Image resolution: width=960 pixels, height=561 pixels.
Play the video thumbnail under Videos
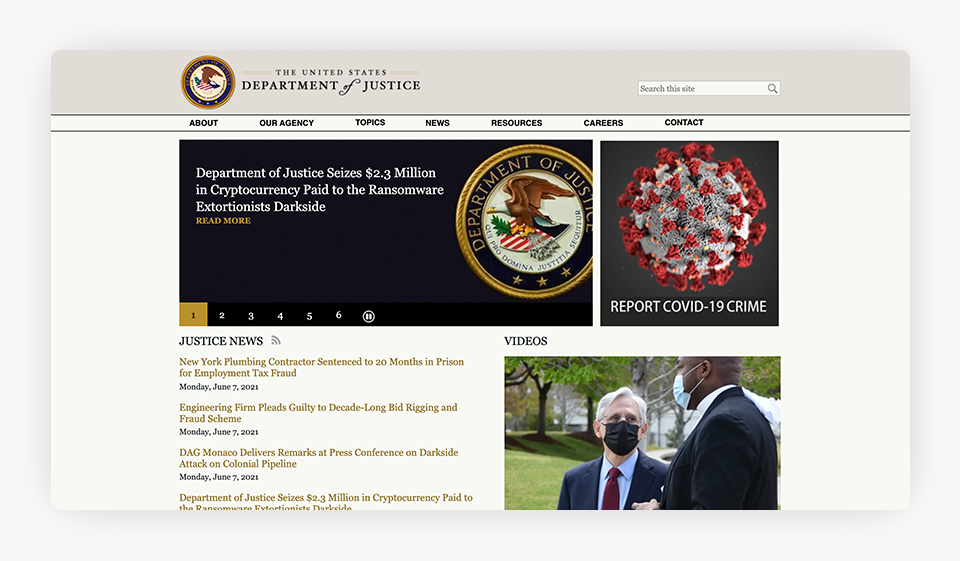click(642, 433)
